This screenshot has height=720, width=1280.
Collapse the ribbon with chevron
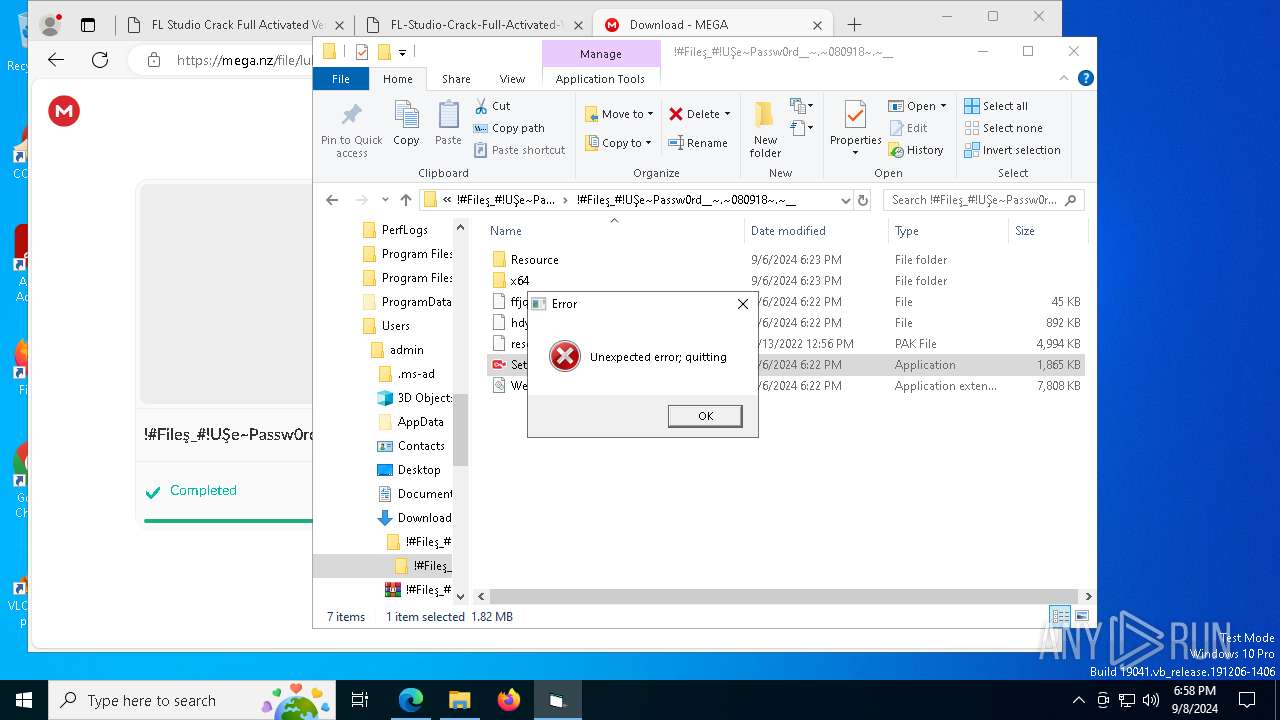pyautogui.click(x=1064, y=78)
